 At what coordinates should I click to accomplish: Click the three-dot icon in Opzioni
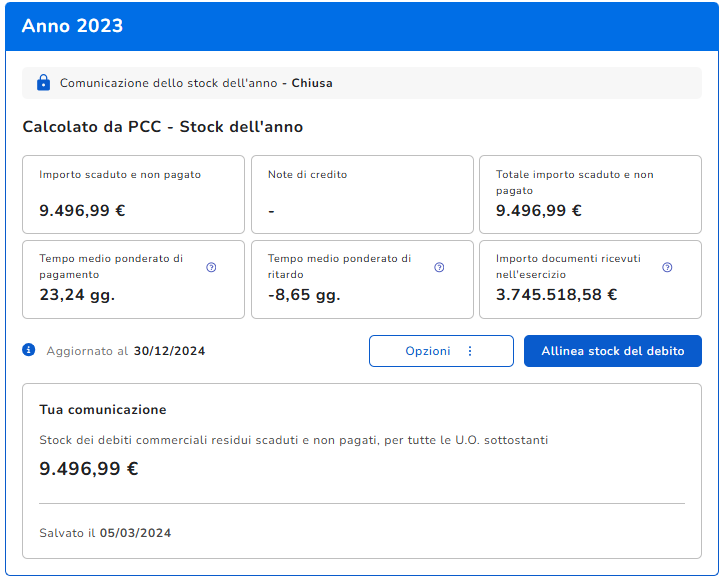point(470,351)
